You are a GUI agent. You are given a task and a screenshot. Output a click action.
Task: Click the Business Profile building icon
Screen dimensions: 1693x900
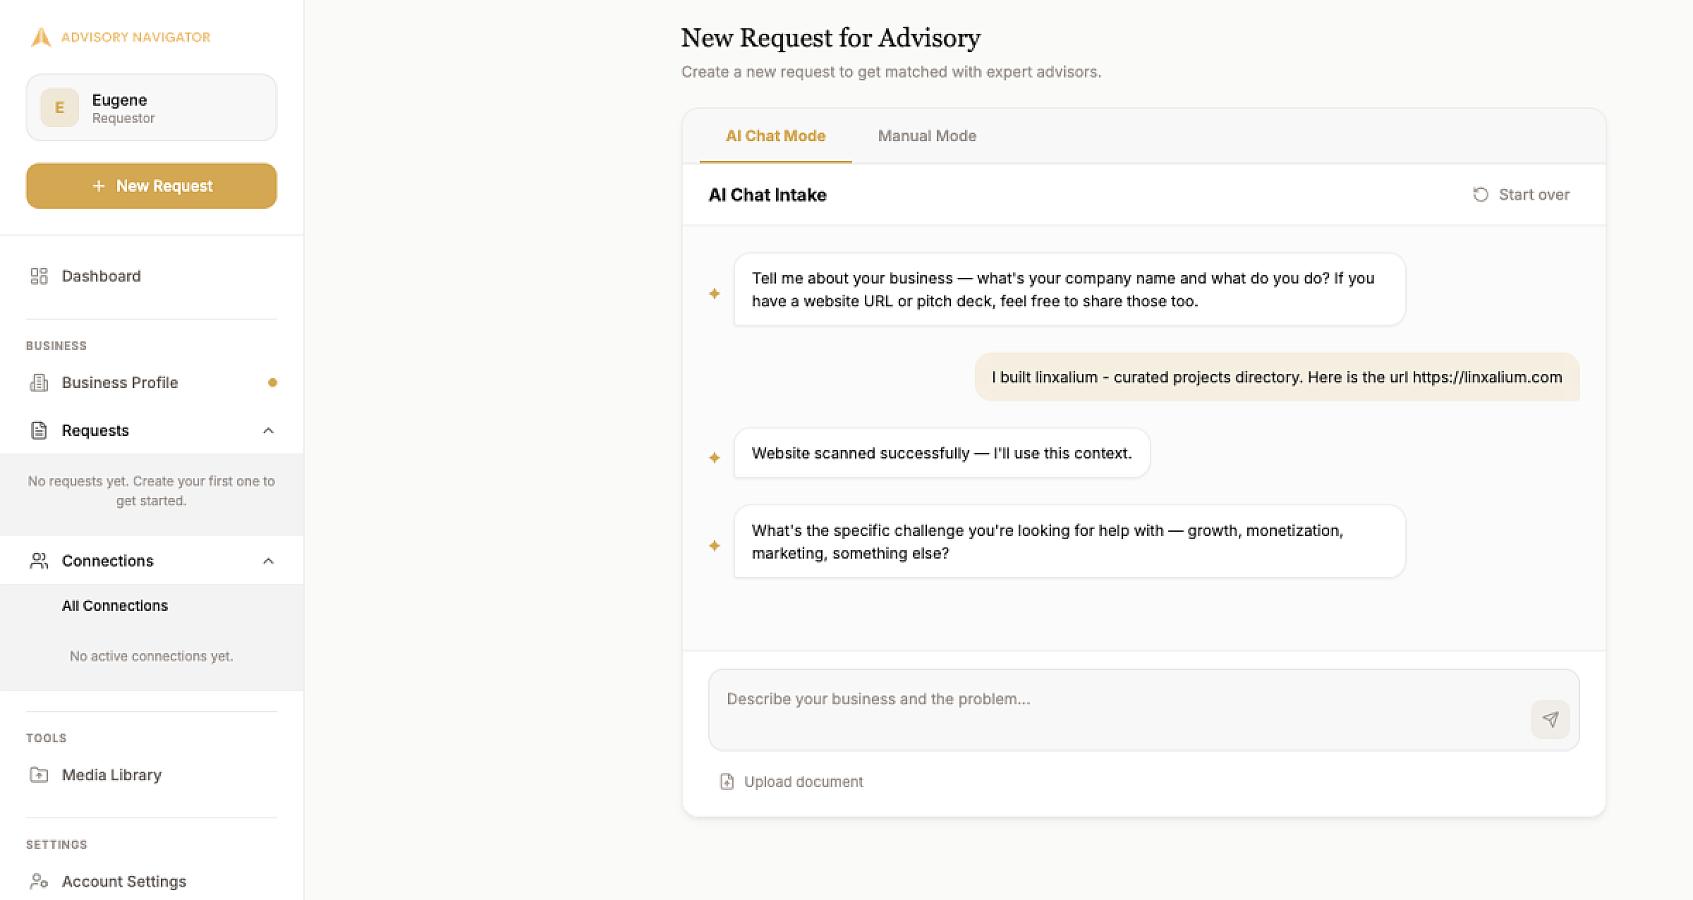(39, 382)
